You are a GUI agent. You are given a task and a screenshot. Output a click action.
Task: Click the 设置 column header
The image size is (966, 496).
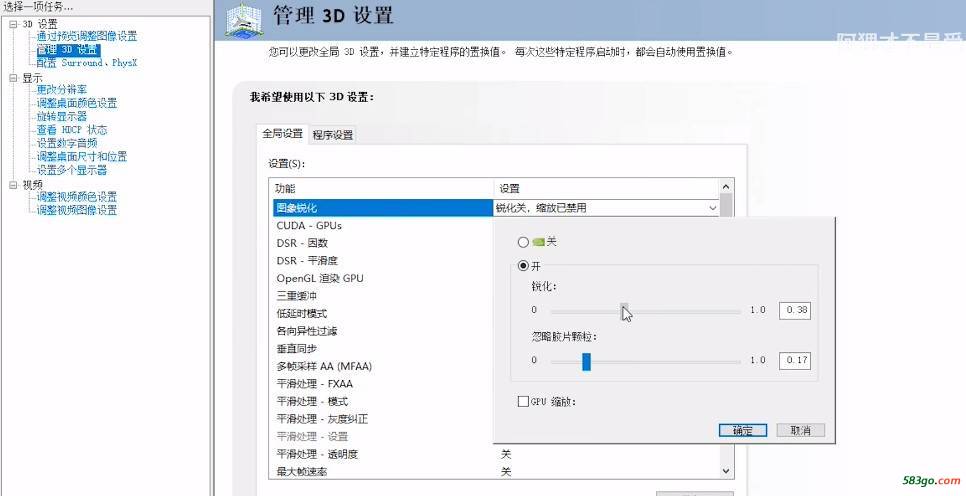coord(606,189)
